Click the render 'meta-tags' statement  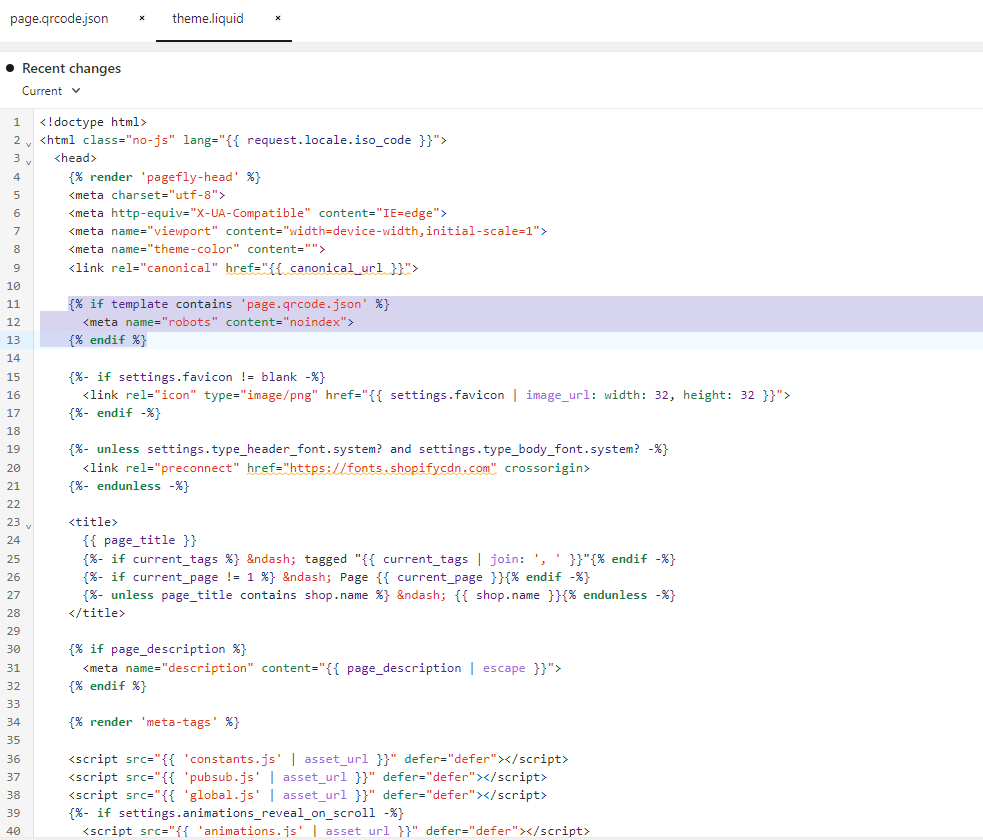coord(154,722)
